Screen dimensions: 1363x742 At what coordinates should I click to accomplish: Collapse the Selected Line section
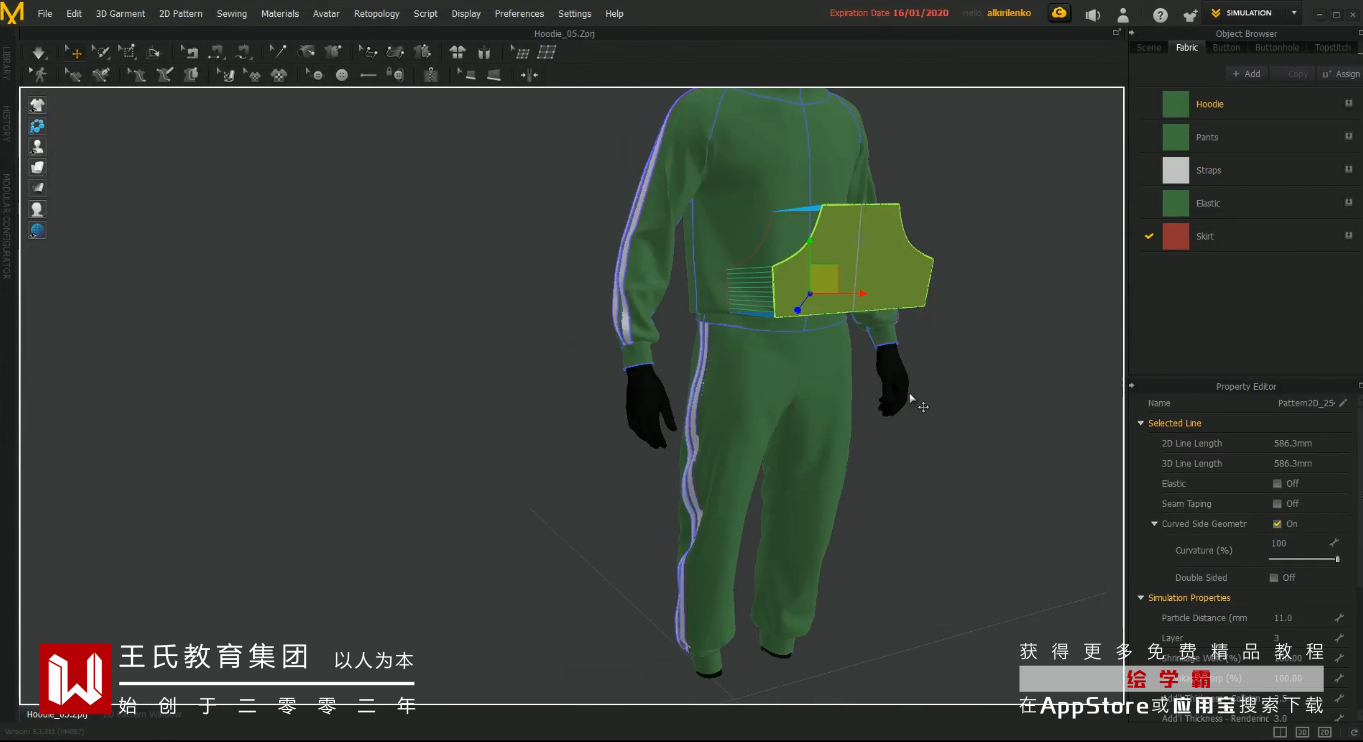(x=1141, y=424)
